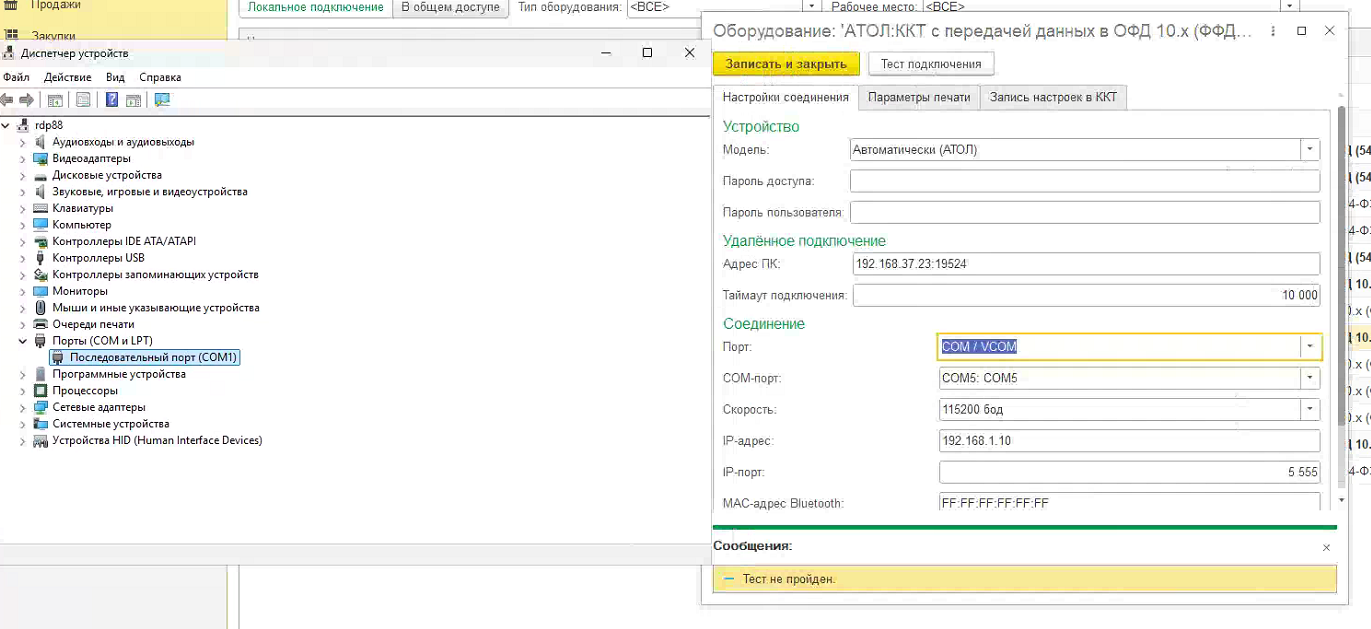
Task: Click the Последовательный порт (COM1) port icon
Action: pyautogui.click(x=58, y=357)
